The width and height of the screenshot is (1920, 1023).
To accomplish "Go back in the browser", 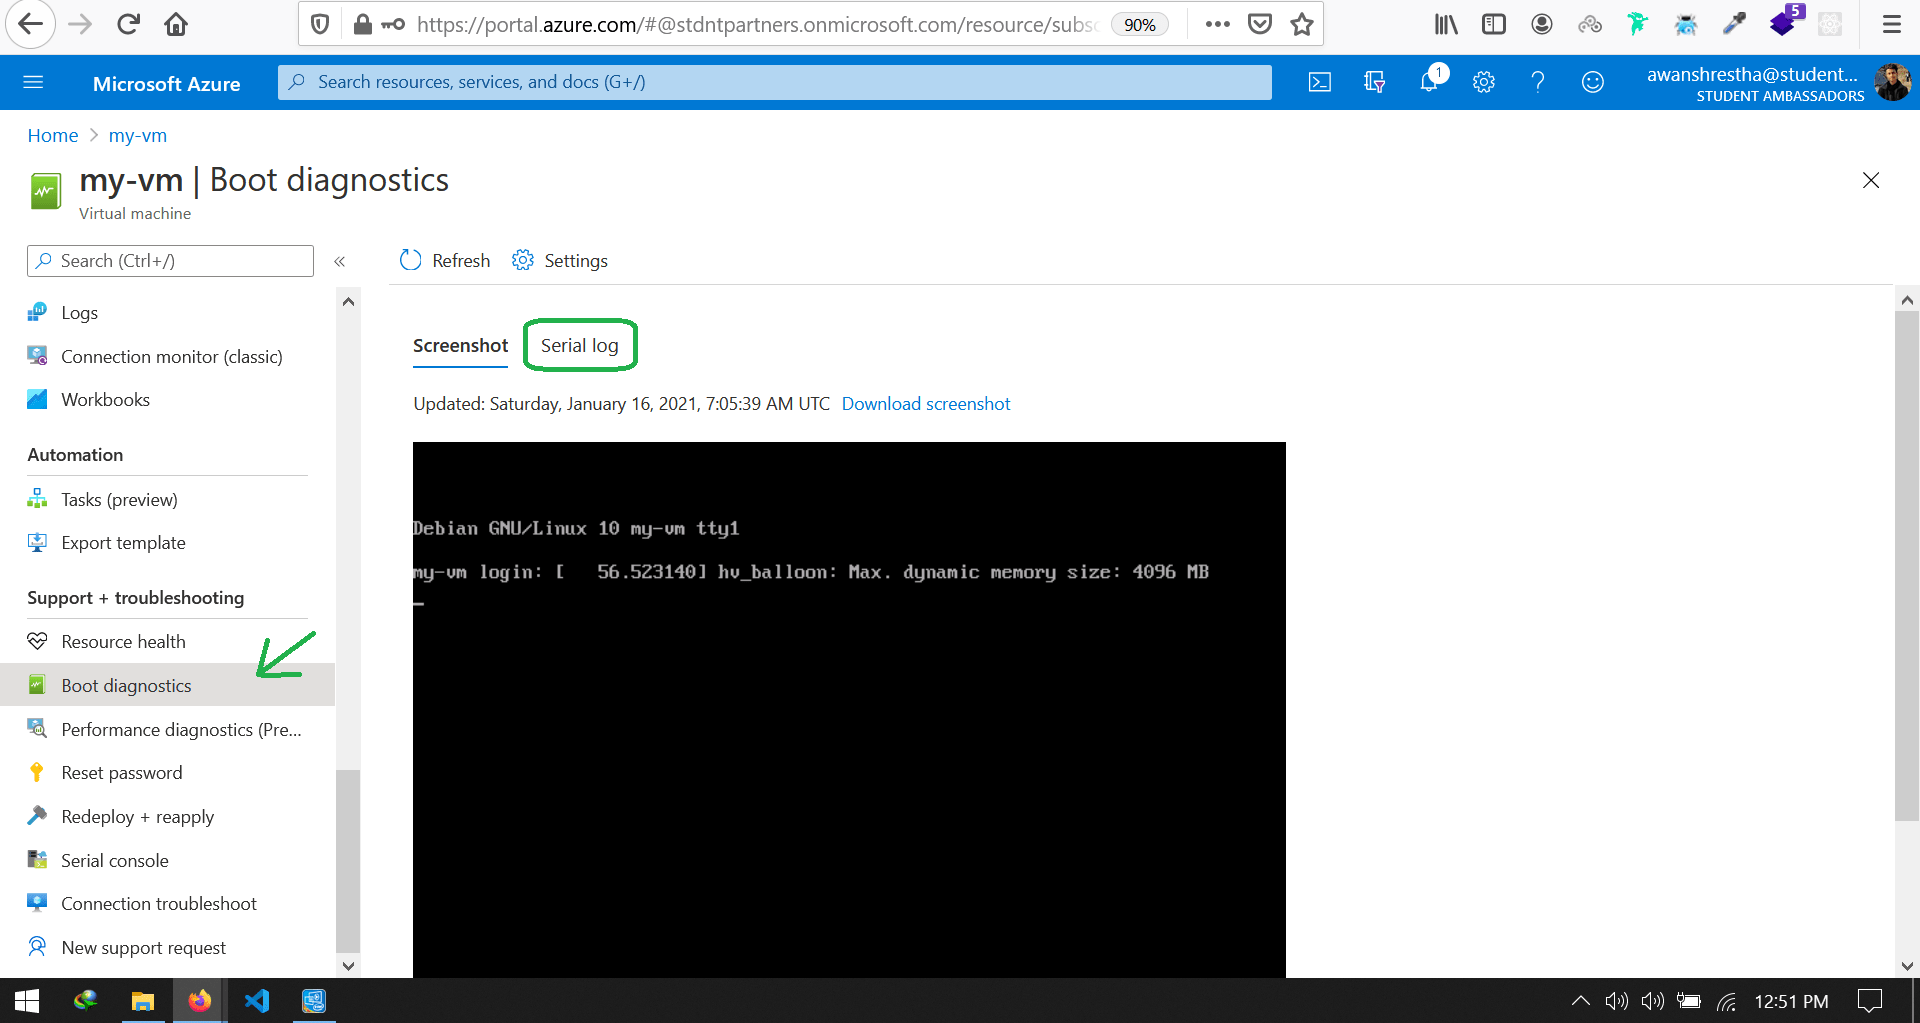I will (31, 25).
